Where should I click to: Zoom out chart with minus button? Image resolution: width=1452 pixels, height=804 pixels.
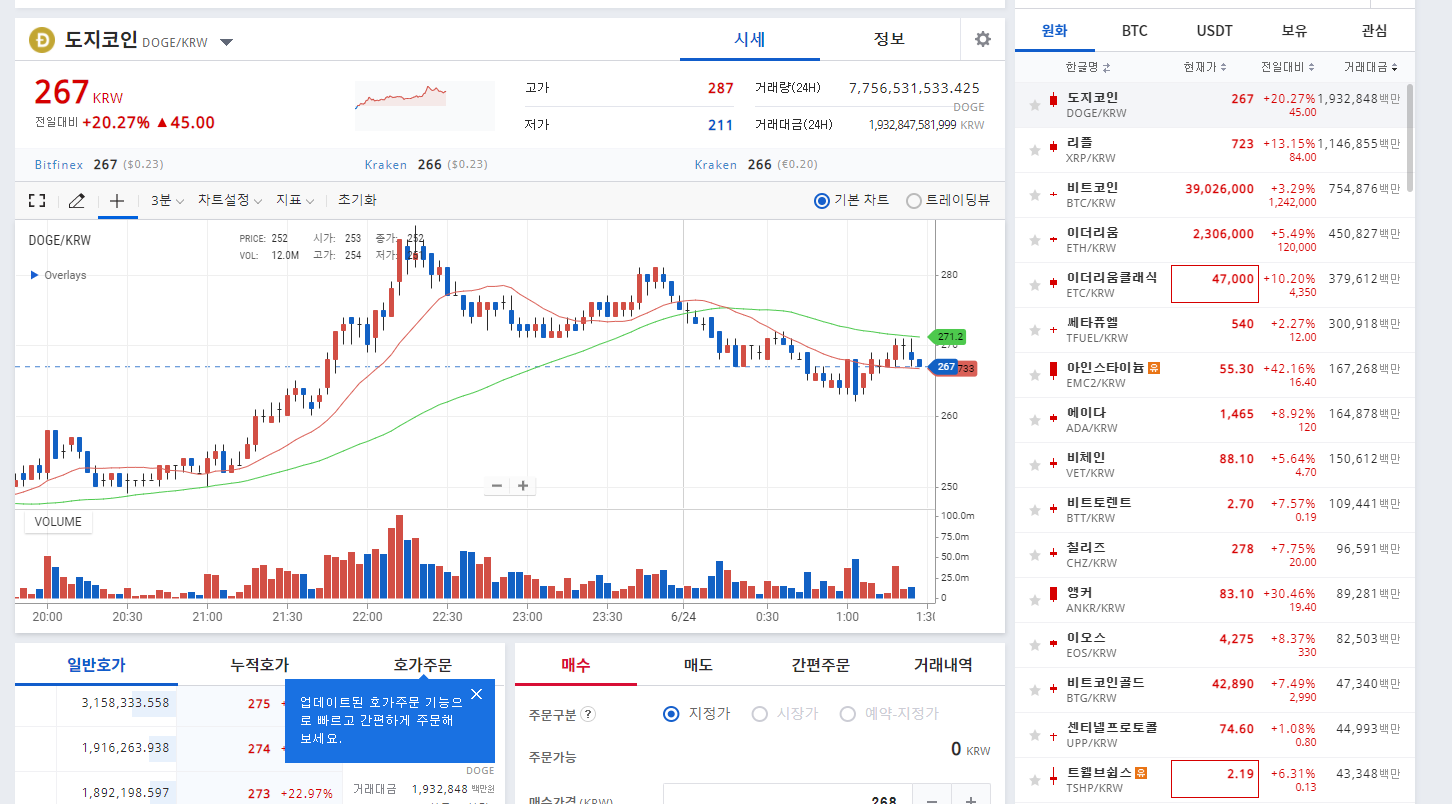click(497, 486)
